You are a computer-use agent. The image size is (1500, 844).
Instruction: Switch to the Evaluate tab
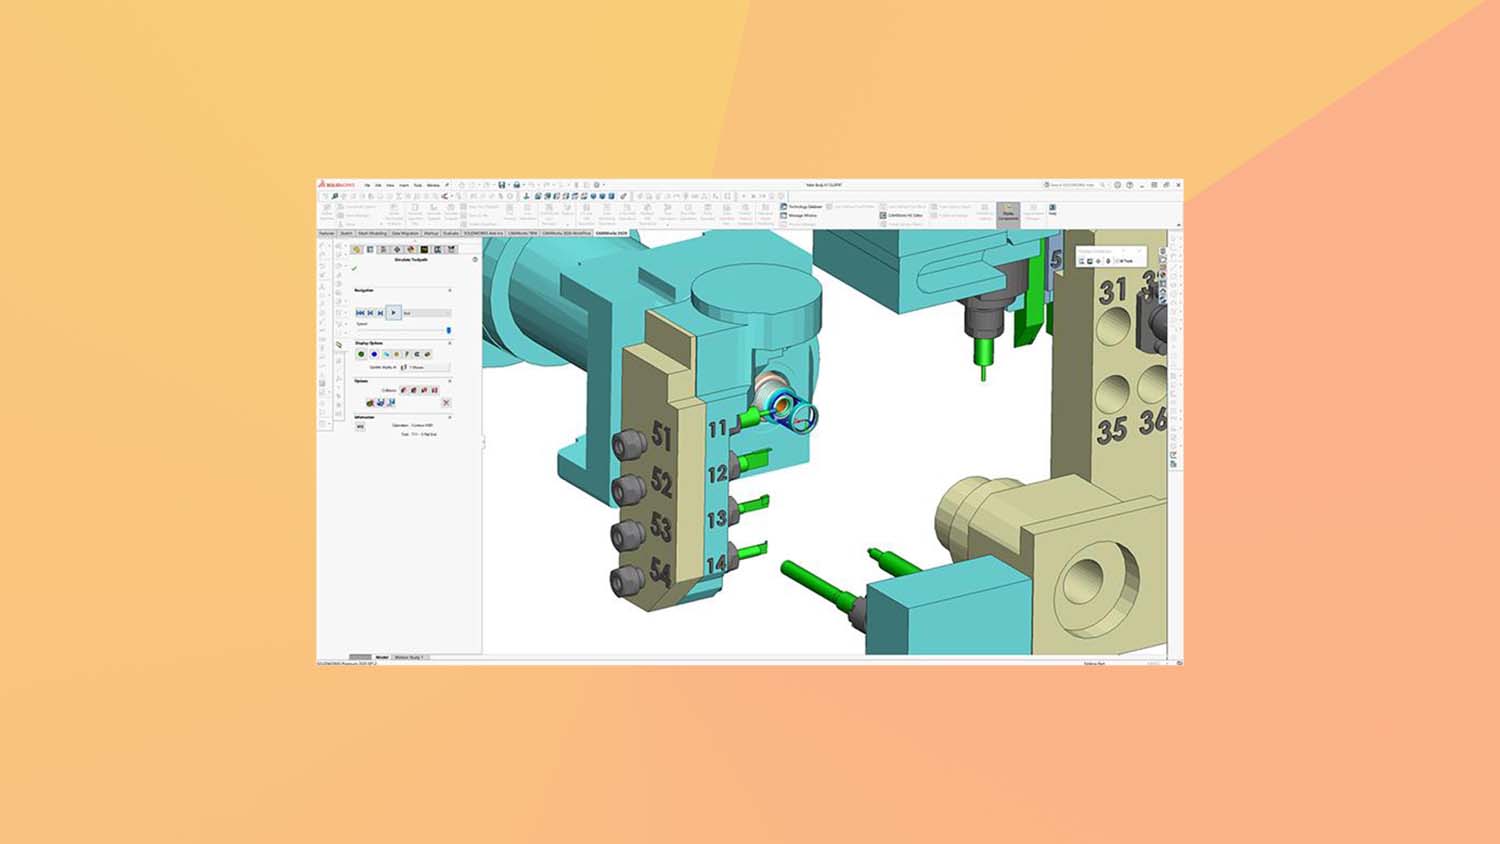click(x=451, y=233)
